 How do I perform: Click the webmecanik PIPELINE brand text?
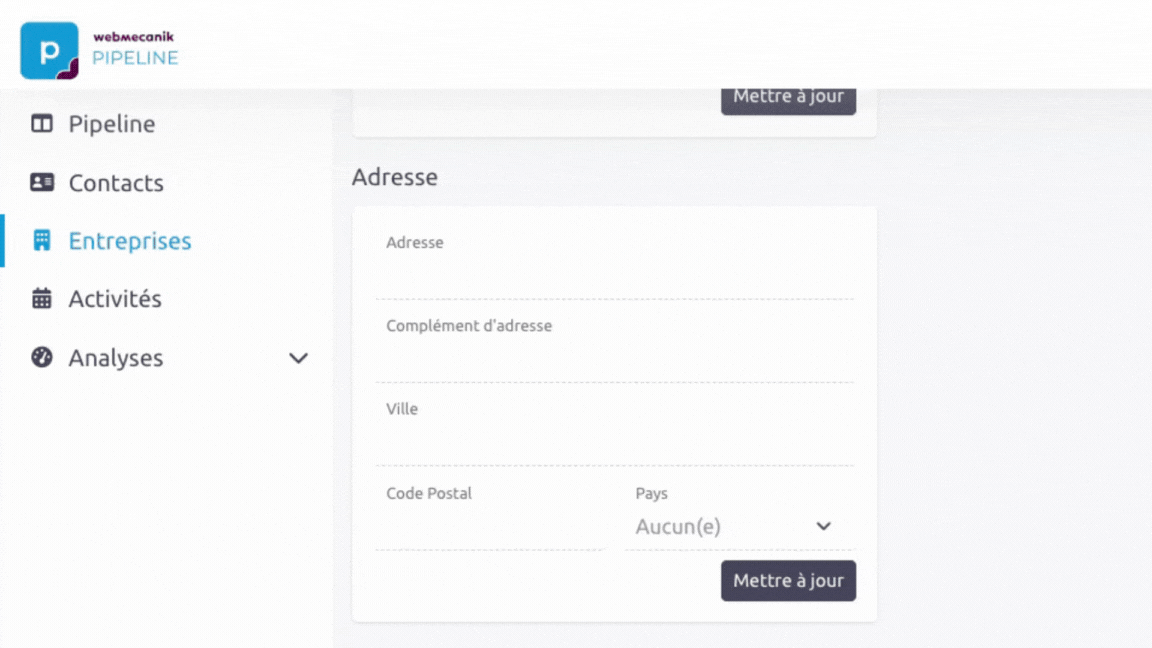click(135, 49)
